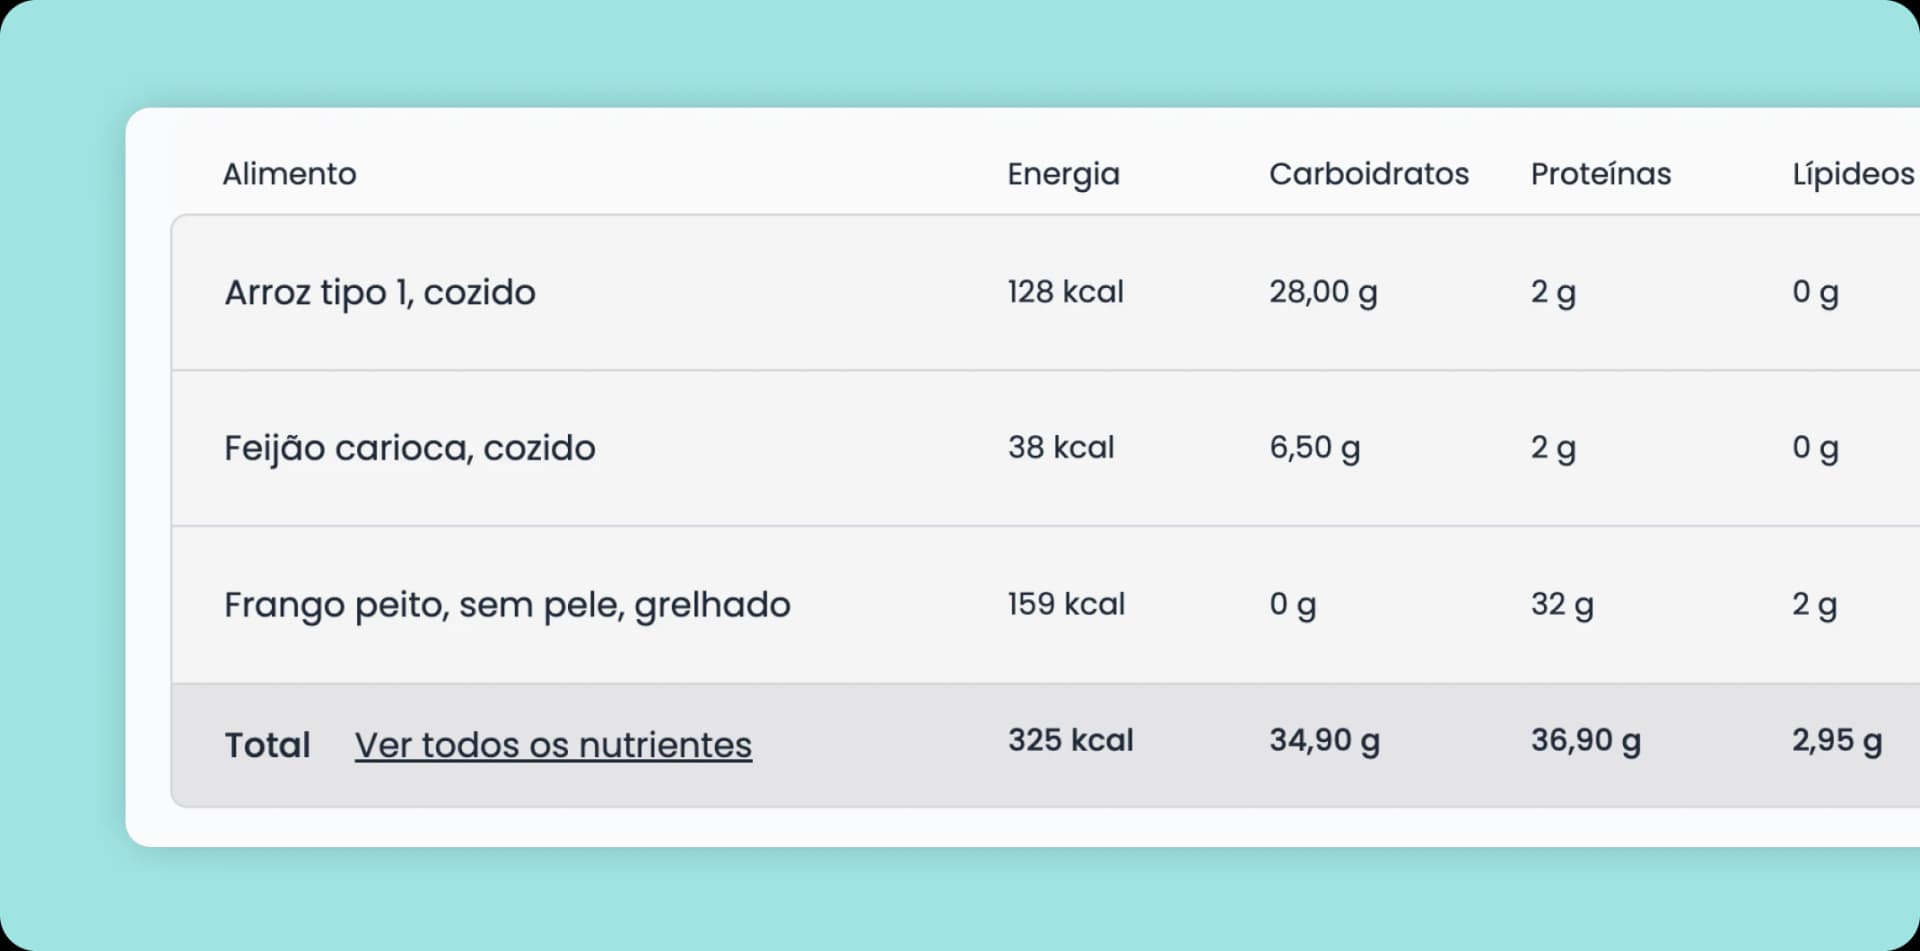
Task: Click the 34,90 g total carbohydrates value
Action: tap(1324, 740)
